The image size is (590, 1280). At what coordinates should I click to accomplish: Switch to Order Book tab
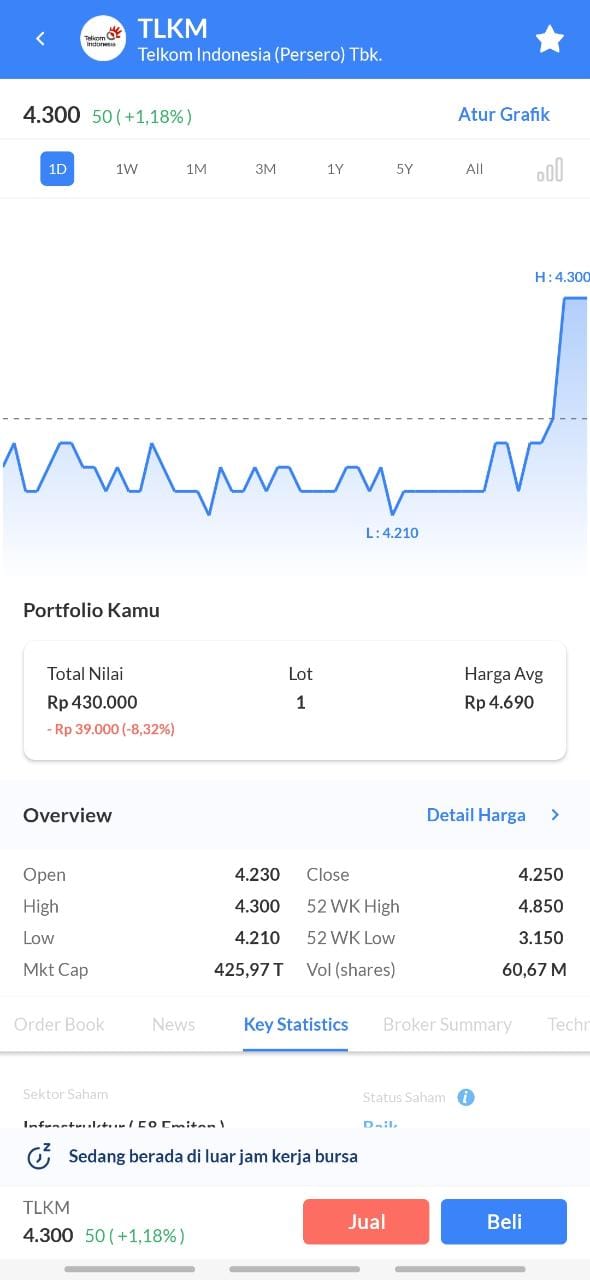(x=59, y=1024)
